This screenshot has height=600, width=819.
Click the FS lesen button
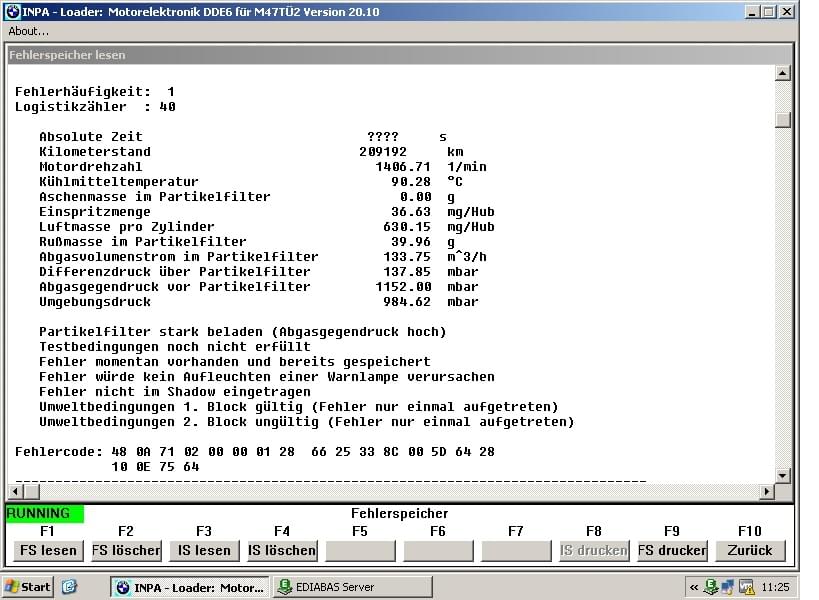pyautogui.click(x=48, y=550)
